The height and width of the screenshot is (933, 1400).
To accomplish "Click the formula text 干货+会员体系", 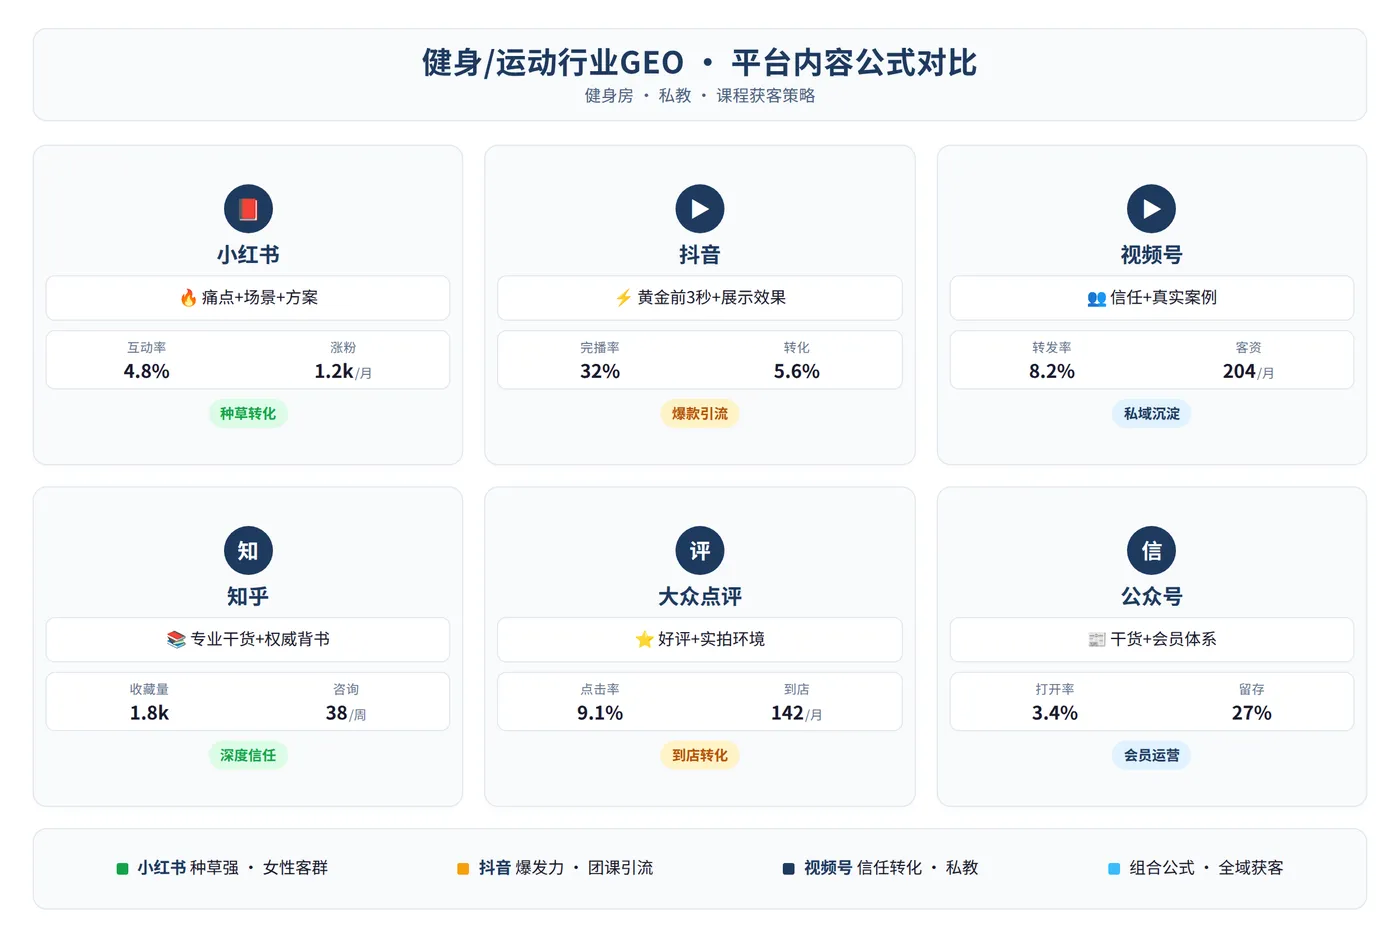I will (x=1164, y=639).
